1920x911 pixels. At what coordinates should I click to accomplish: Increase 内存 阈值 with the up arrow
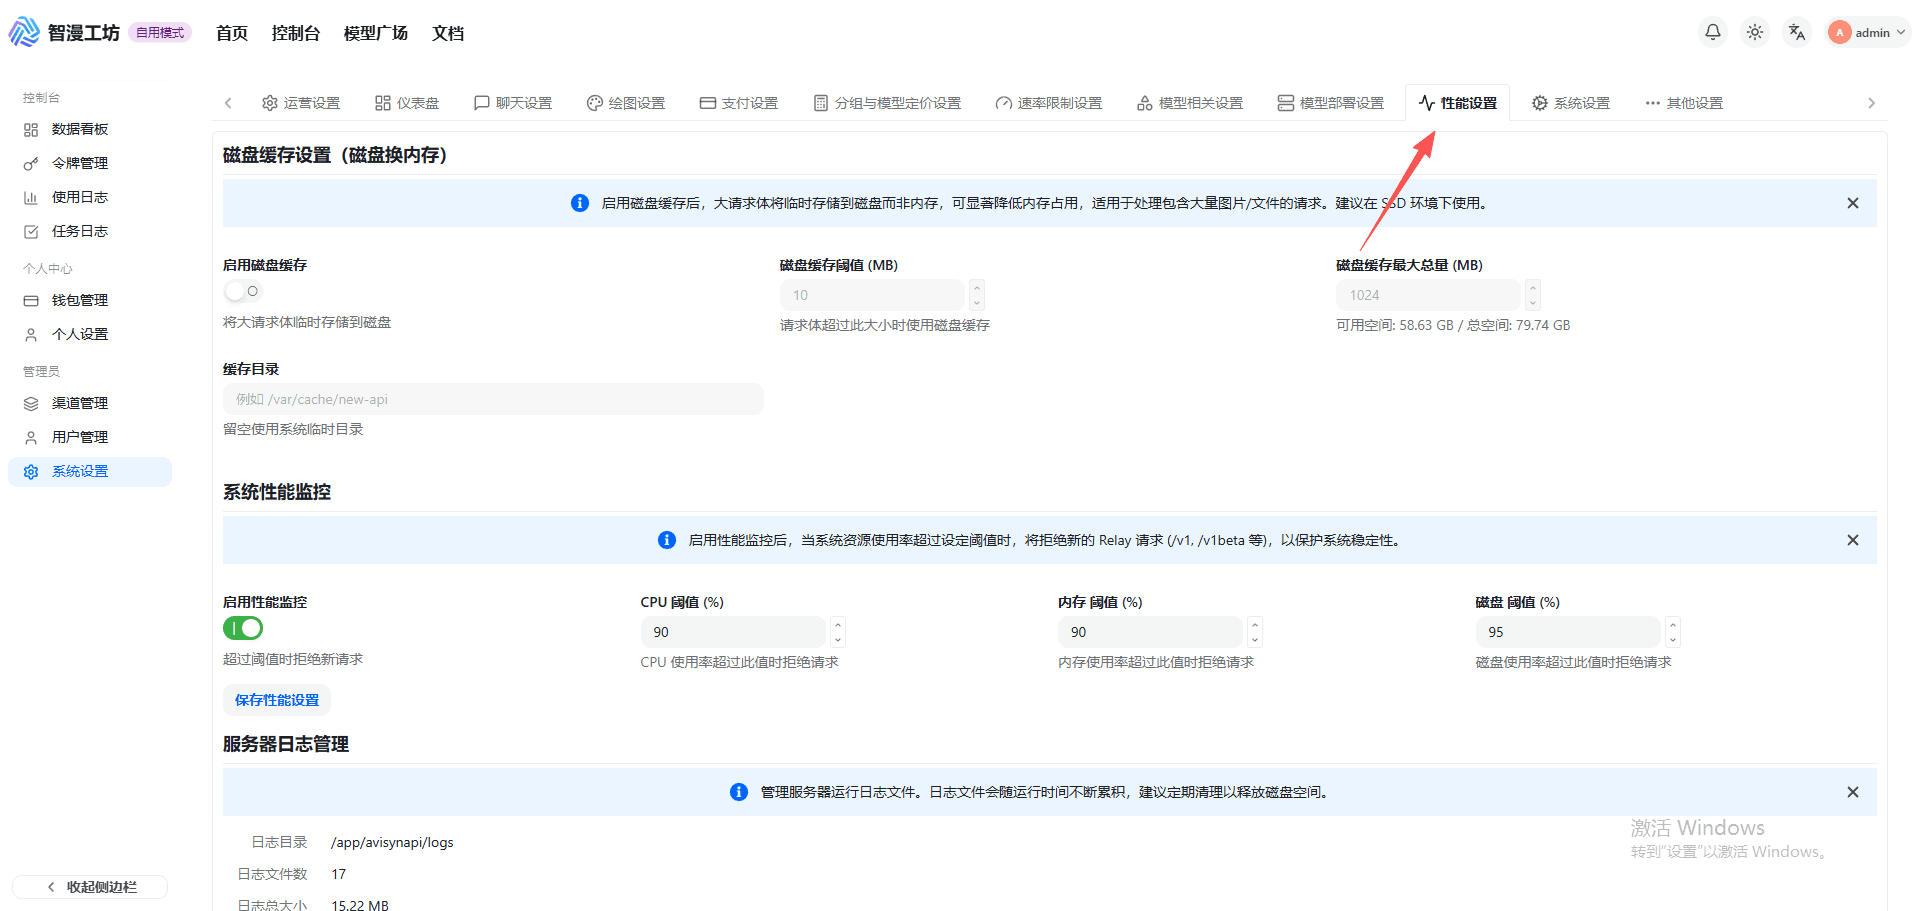(1255, 625)
